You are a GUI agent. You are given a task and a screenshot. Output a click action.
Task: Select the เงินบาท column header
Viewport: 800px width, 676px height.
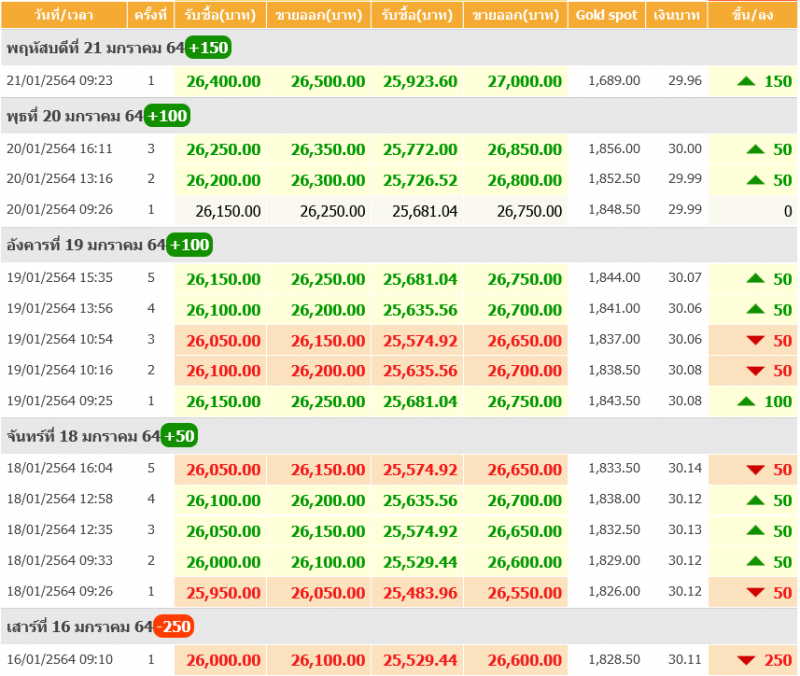[676, 15]
